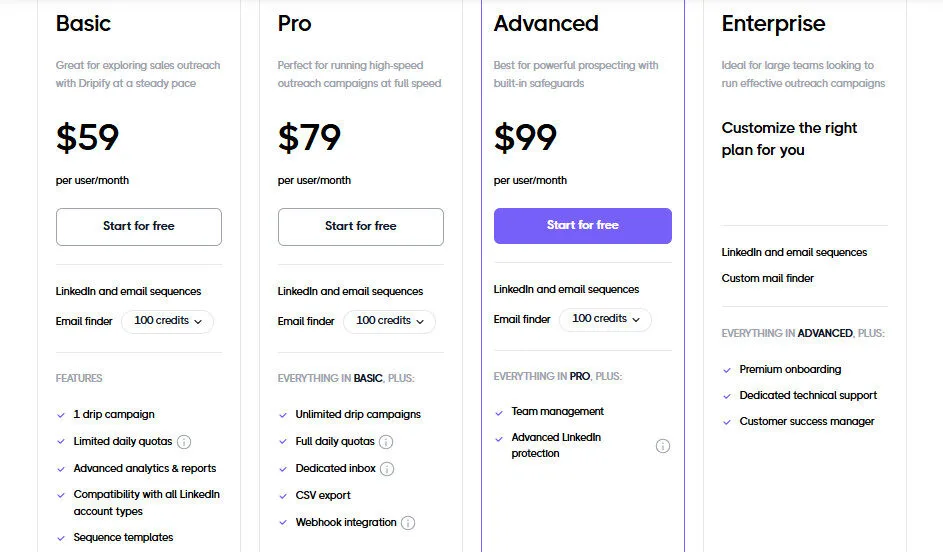This screenshot has height=552, width=943.
Task: Start free trial of Basic plan
Action: 138,226
